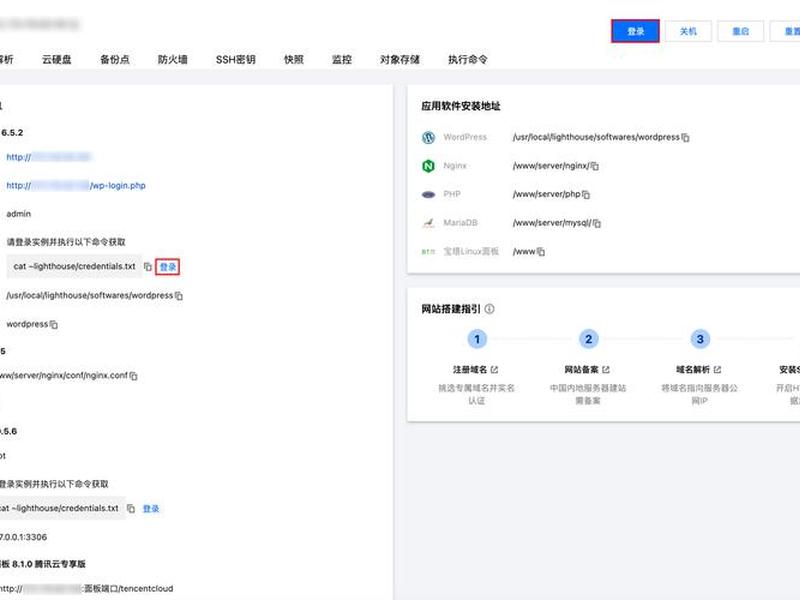Open the 快照 tab
The image size is (800, 600).
[x=294, y=60]
